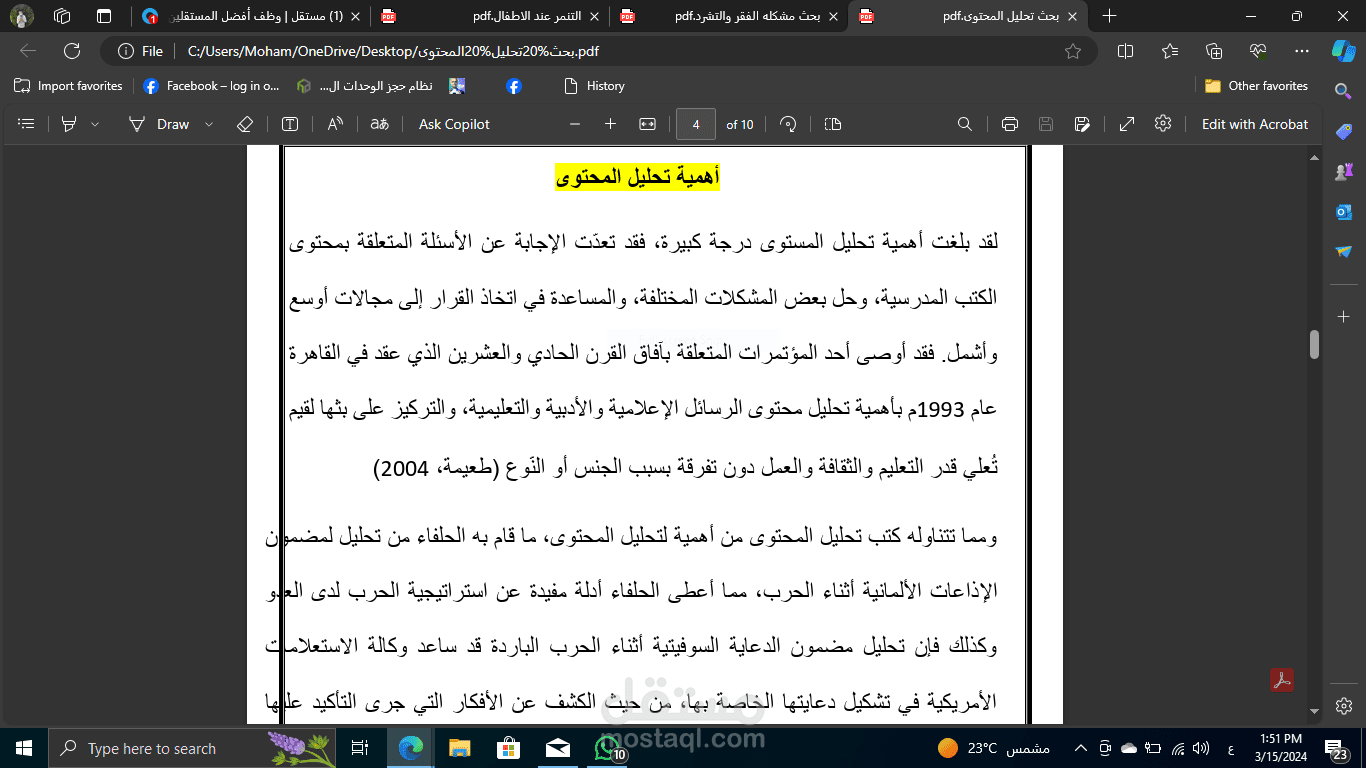
Task: Print the PDF document
Action: click(x=1010, y=124)
